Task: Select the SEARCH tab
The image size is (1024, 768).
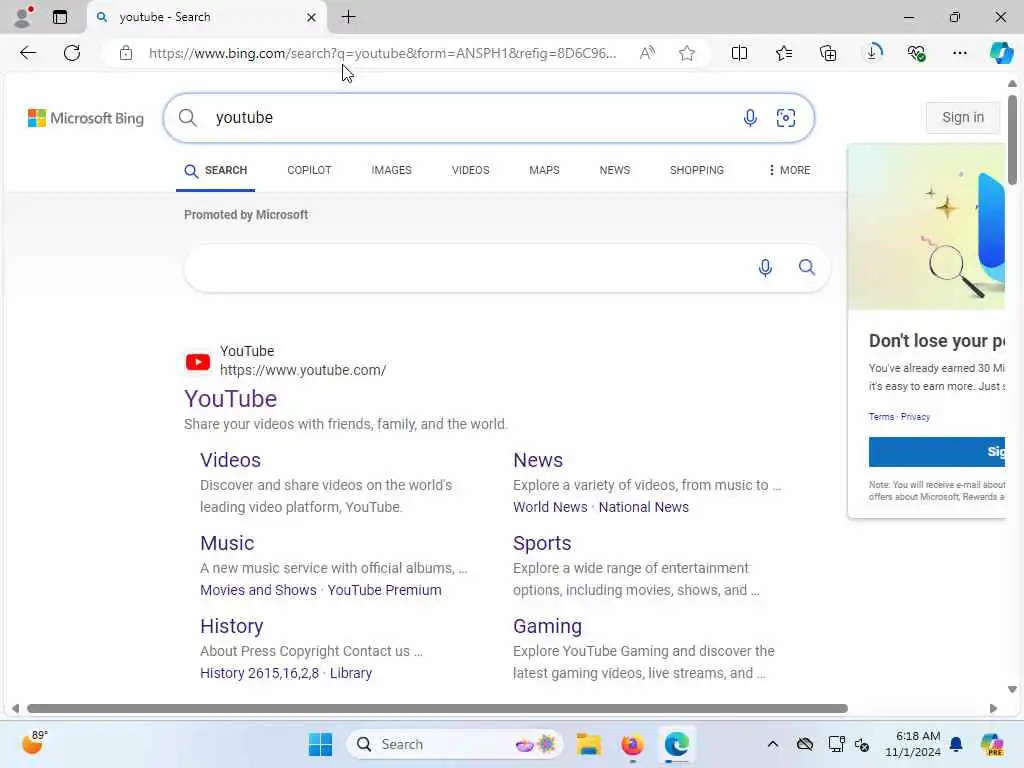Action: (x=216, y=170)
